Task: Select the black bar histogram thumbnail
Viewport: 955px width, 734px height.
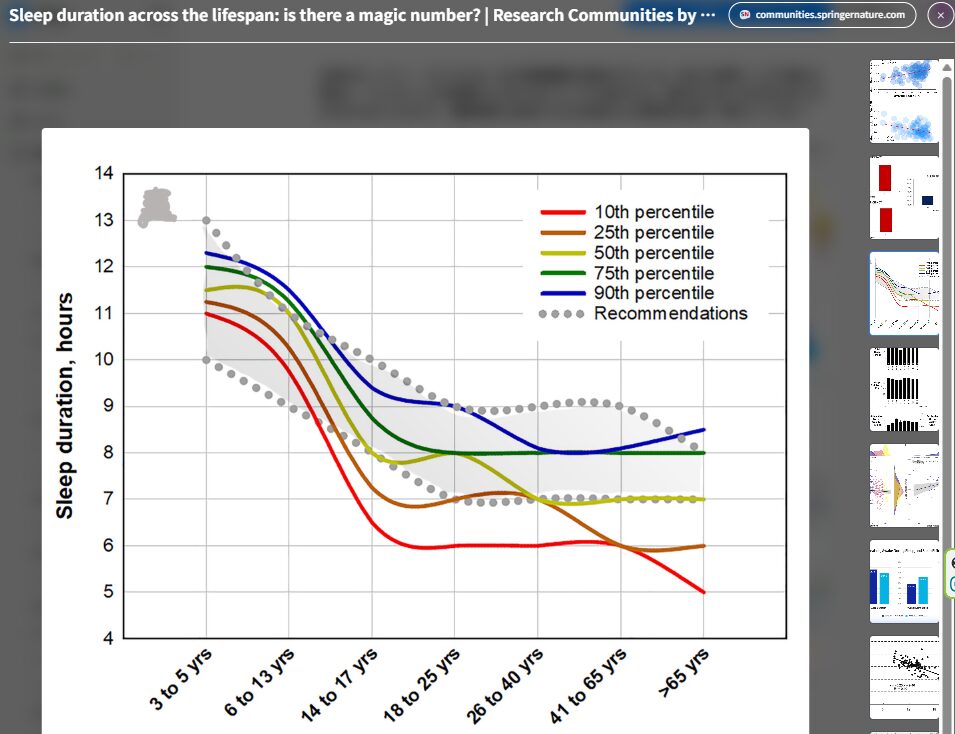Action: click(x=904, y=389)
